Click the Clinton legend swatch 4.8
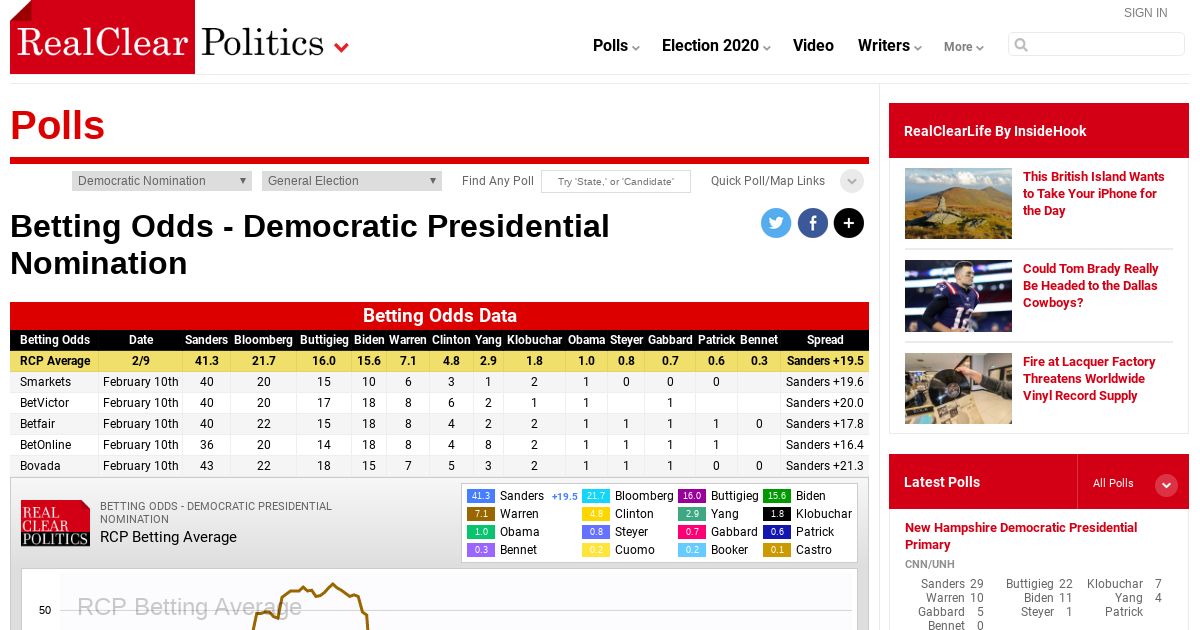The image size is (1200, 630). tap(596, 514)
